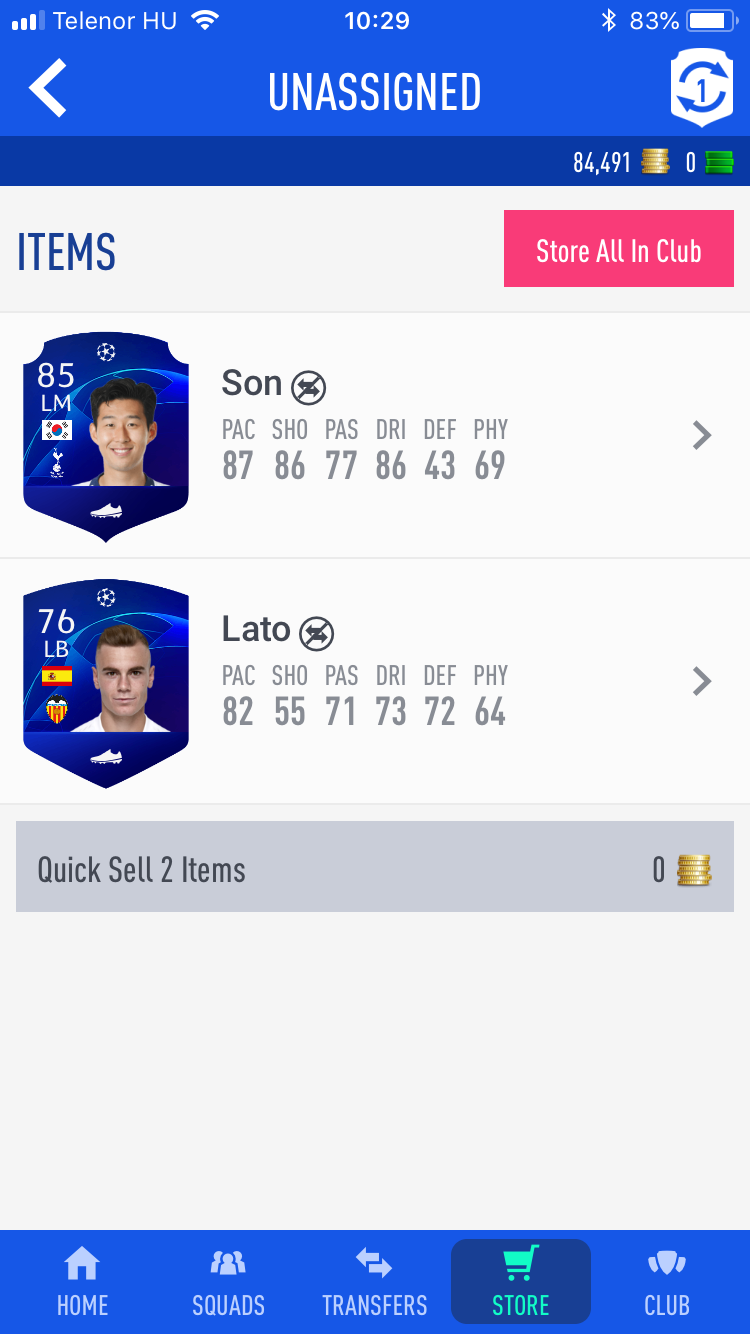Quick Sell 2 Items
The image size is (750, 1334).
pyautogui.click(x=375, y=867)
